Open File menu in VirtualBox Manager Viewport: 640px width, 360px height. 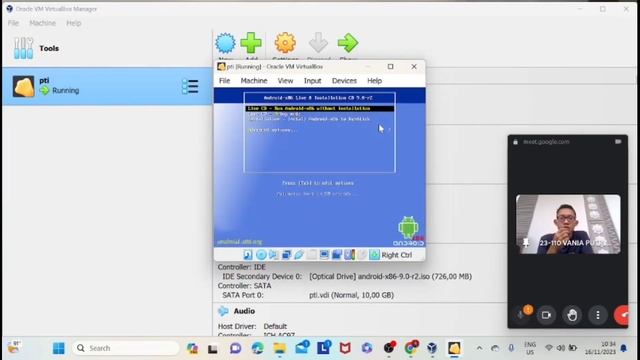click(x=13, y=23)
